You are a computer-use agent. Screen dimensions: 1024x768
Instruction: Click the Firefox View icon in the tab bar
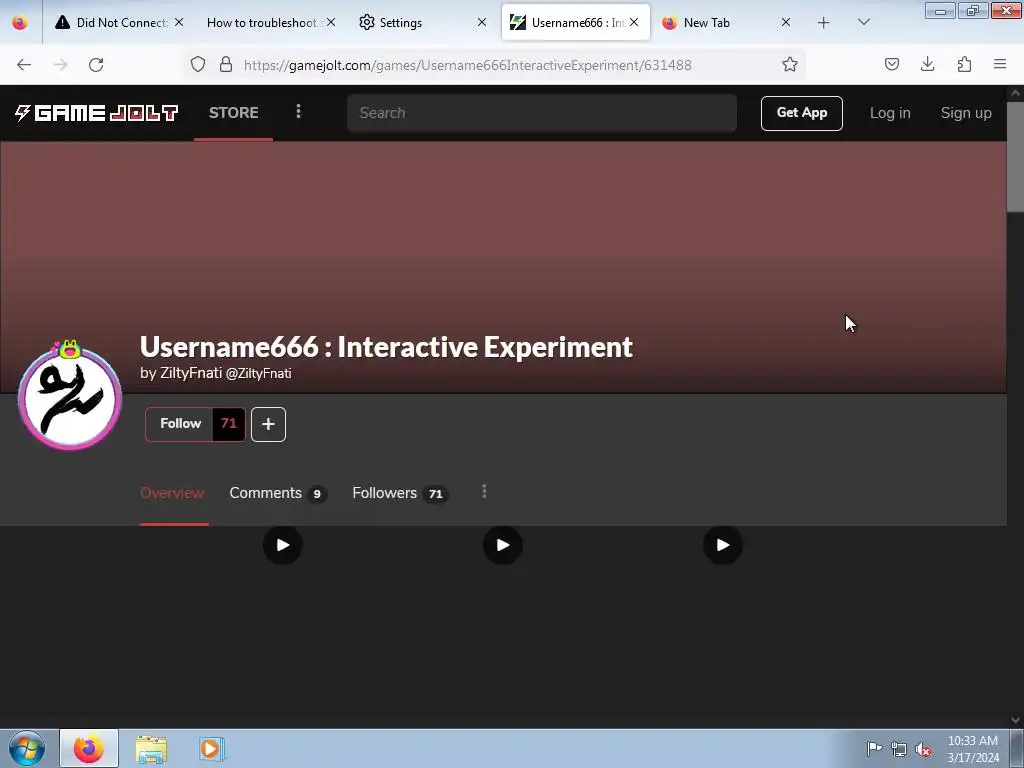coord(20,23)
